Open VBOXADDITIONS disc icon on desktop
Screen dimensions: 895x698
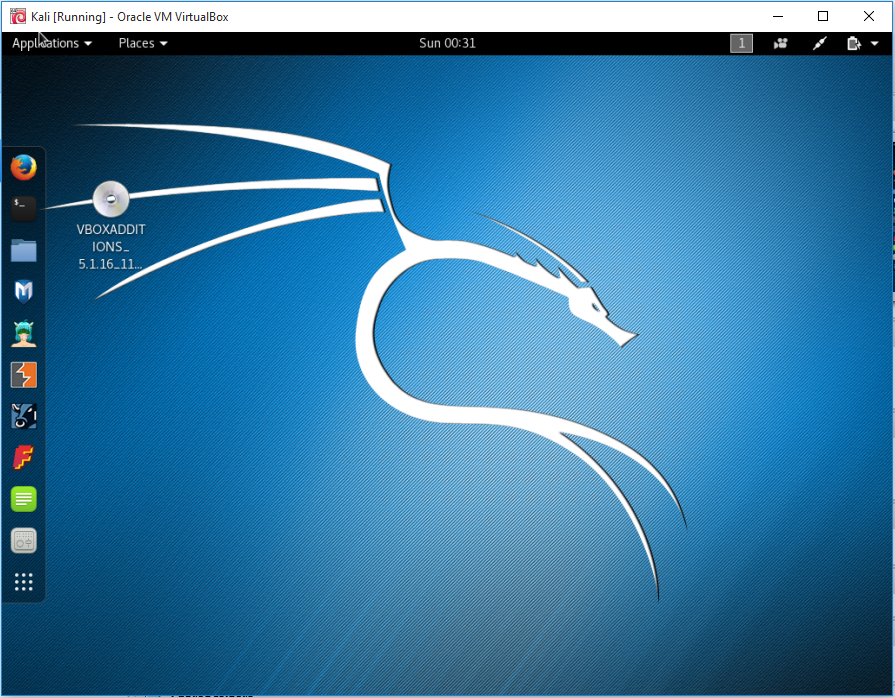111,199
